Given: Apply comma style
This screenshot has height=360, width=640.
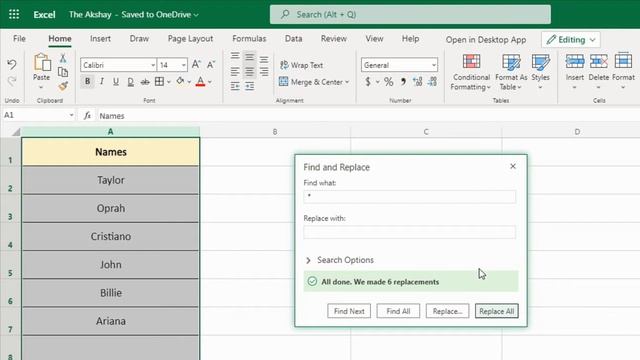Looking at the screenshot, I should (x=403, y=82).
